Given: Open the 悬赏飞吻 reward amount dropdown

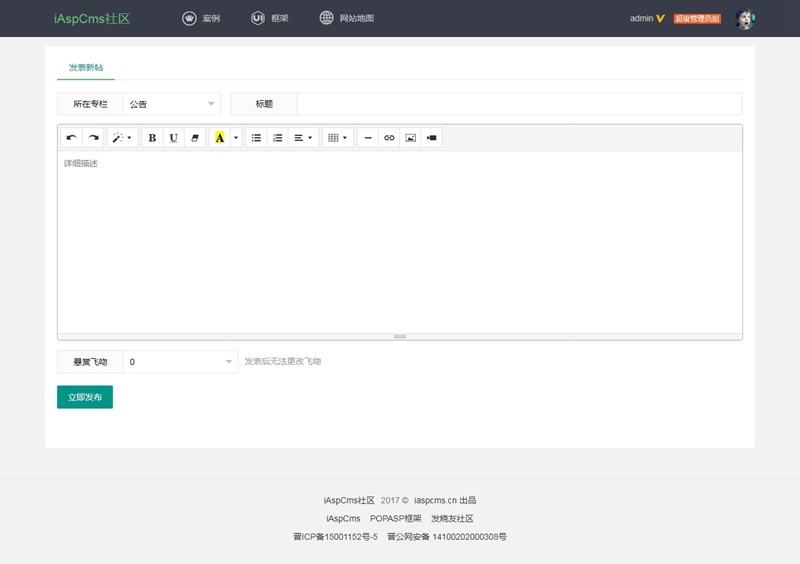Looking at the screenshot, I should [181, 362].
